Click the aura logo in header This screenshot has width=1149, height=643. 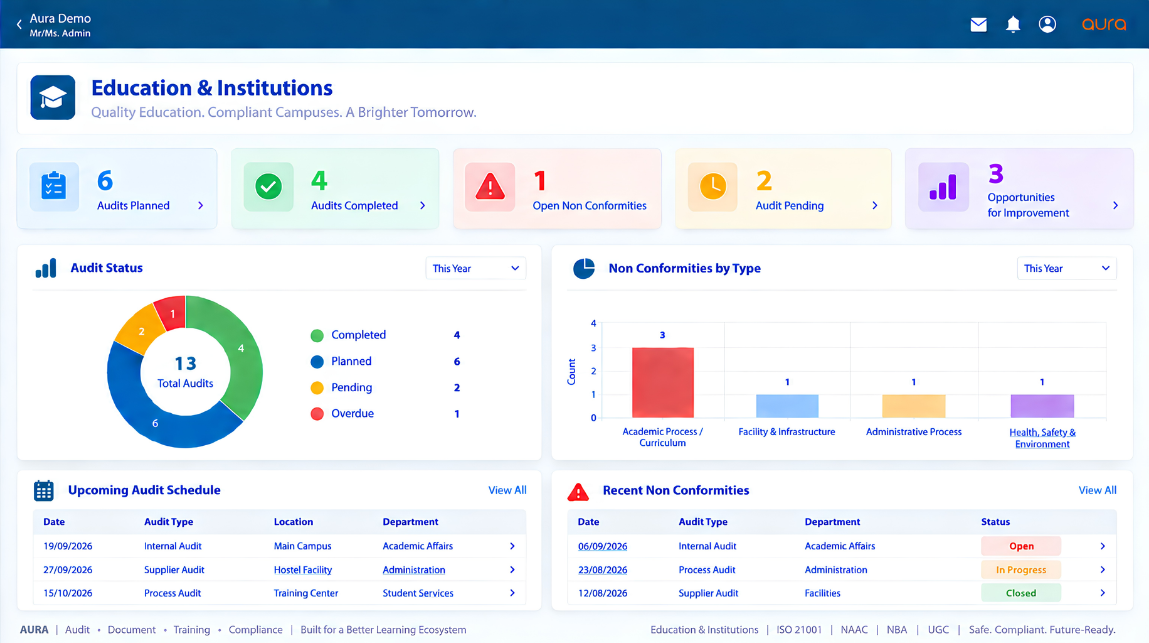[1104, 24]
